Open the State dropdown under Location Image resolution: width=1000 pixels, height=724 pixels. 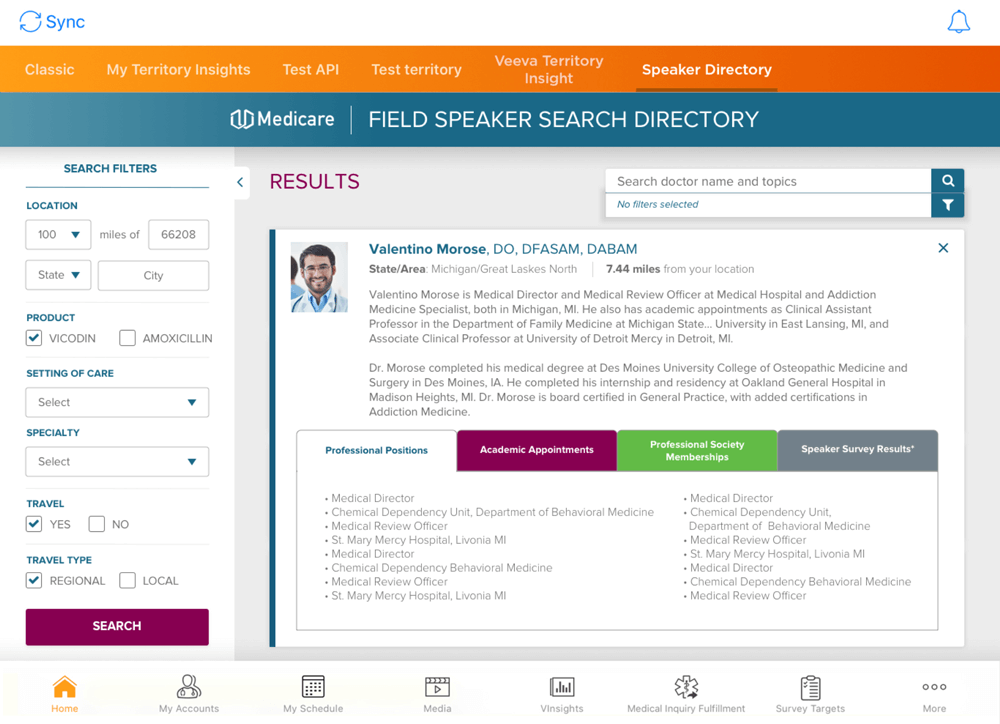[57, 275]
